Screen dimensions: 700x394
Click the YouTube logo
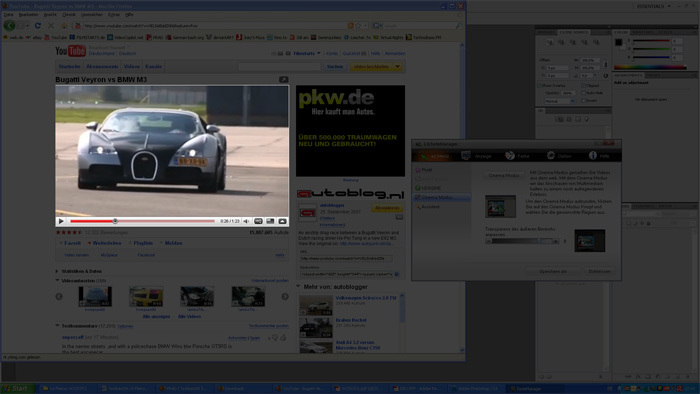tap(71, 51)
